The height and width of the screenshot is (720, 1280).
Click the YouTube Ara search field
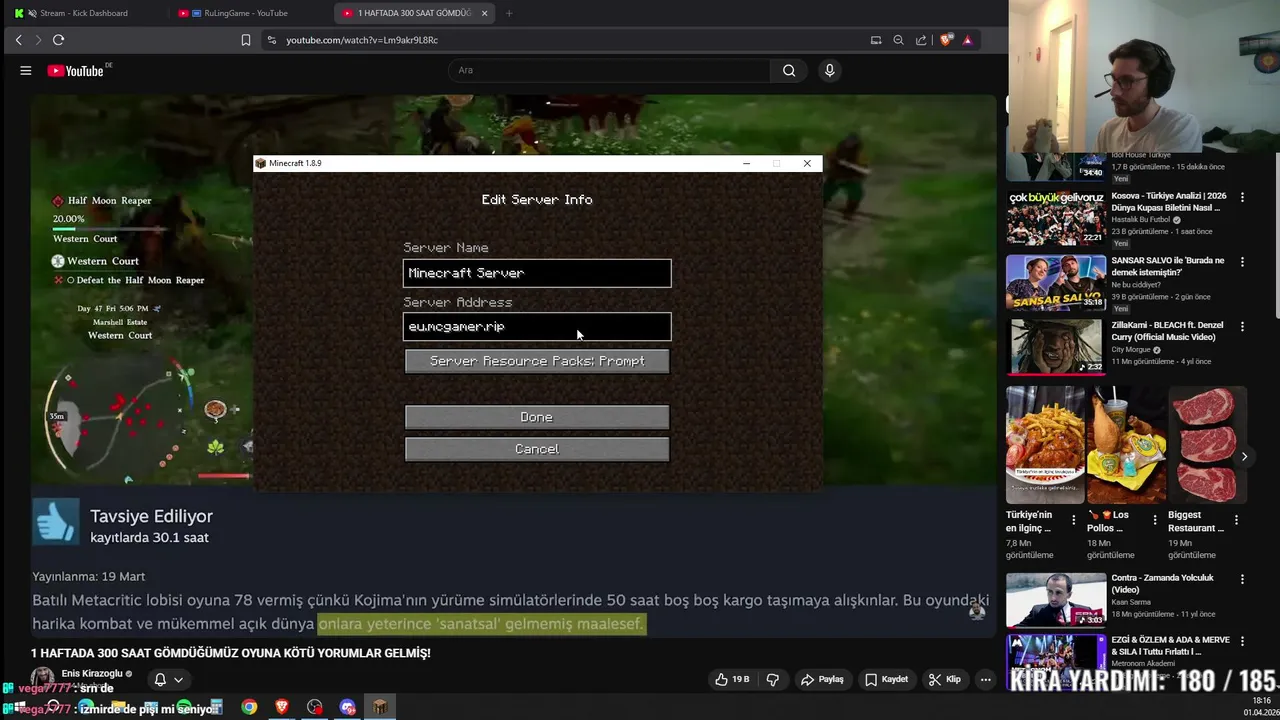click(610, 70)
